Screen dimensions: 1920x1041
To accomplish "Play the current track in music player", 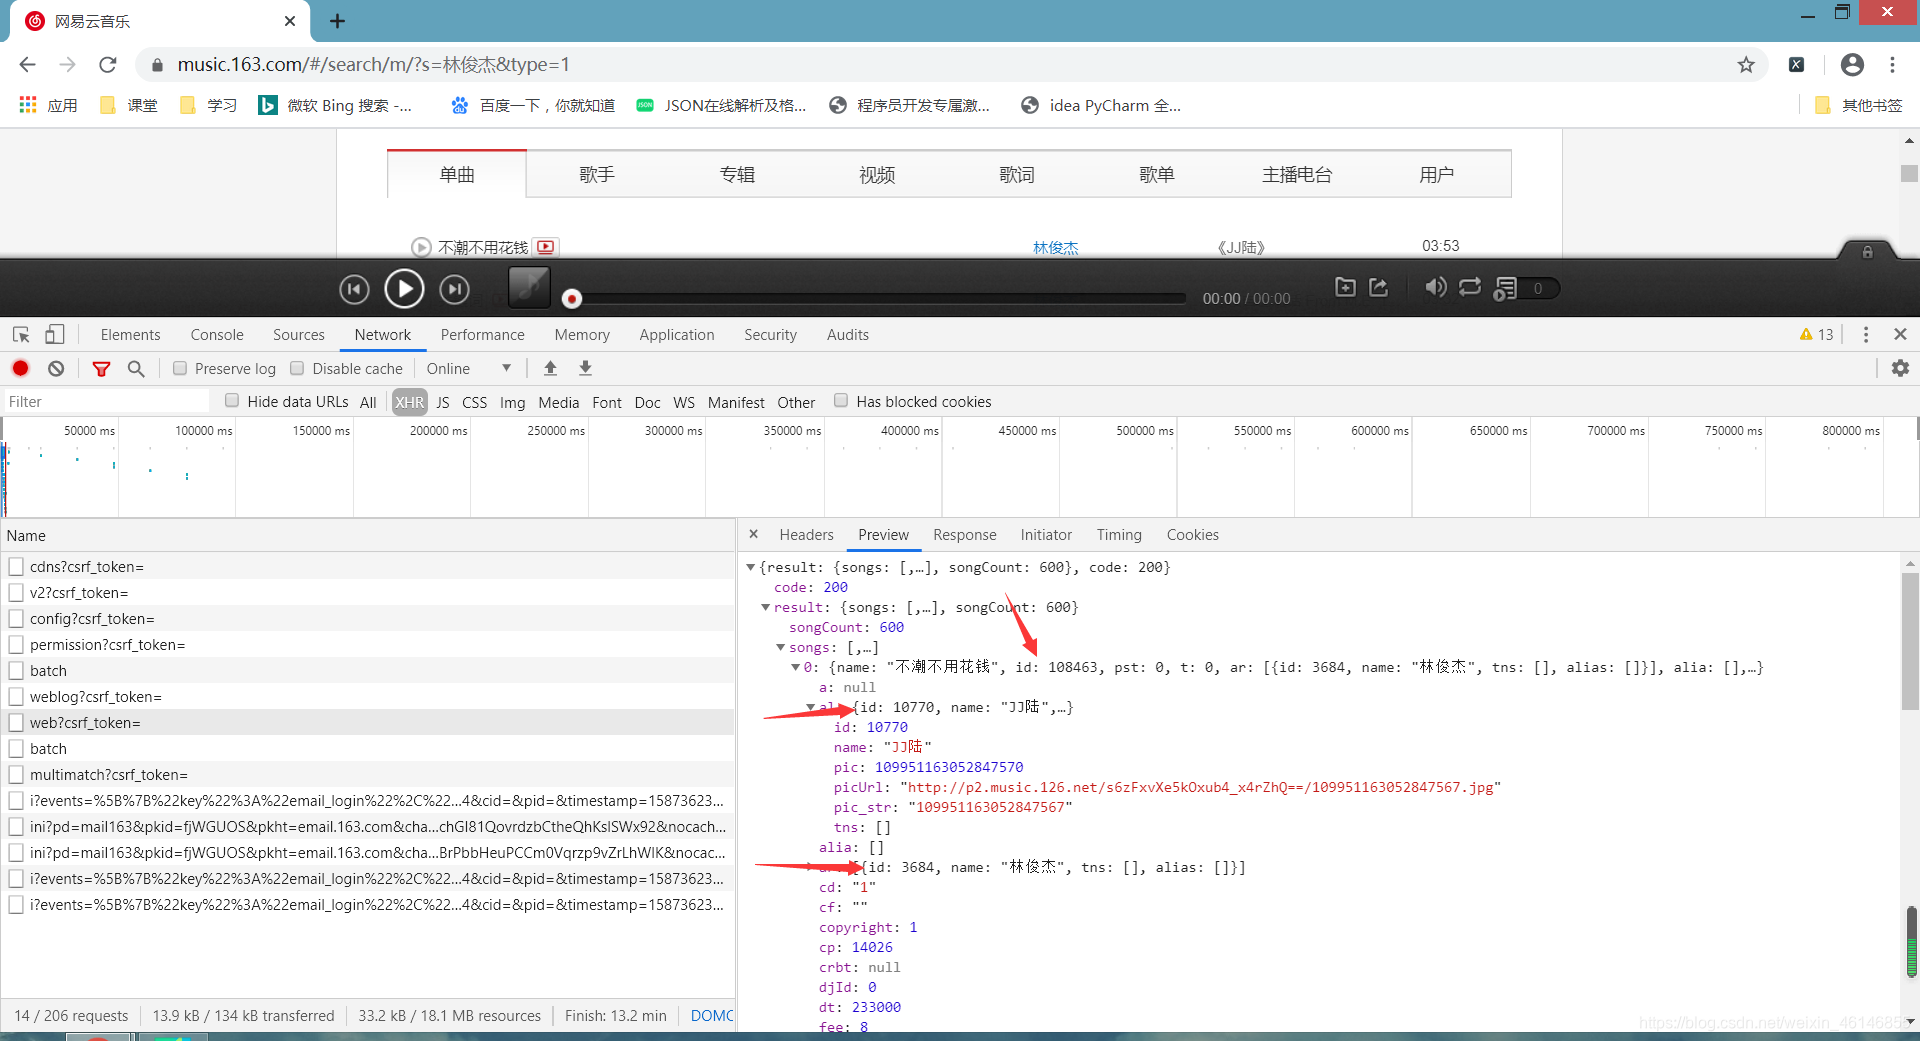I will click(x=404, y=289).
